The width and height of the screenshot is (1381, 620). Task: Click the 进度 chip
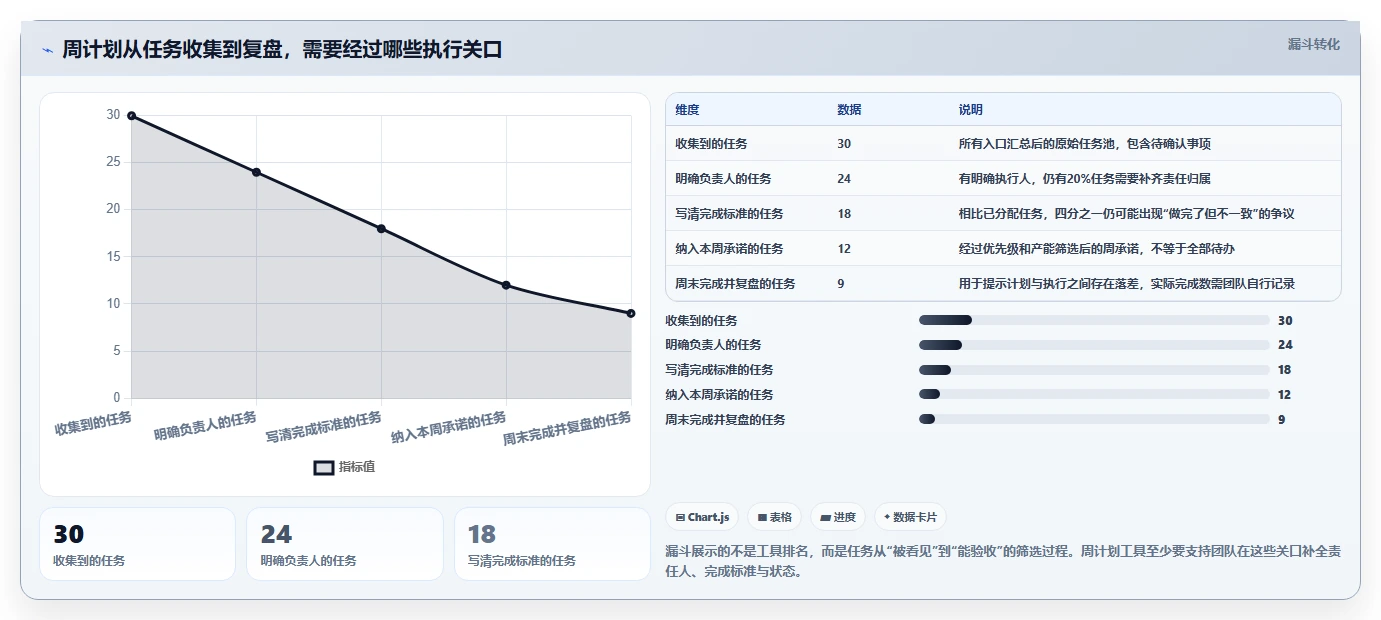coord(838,517)
